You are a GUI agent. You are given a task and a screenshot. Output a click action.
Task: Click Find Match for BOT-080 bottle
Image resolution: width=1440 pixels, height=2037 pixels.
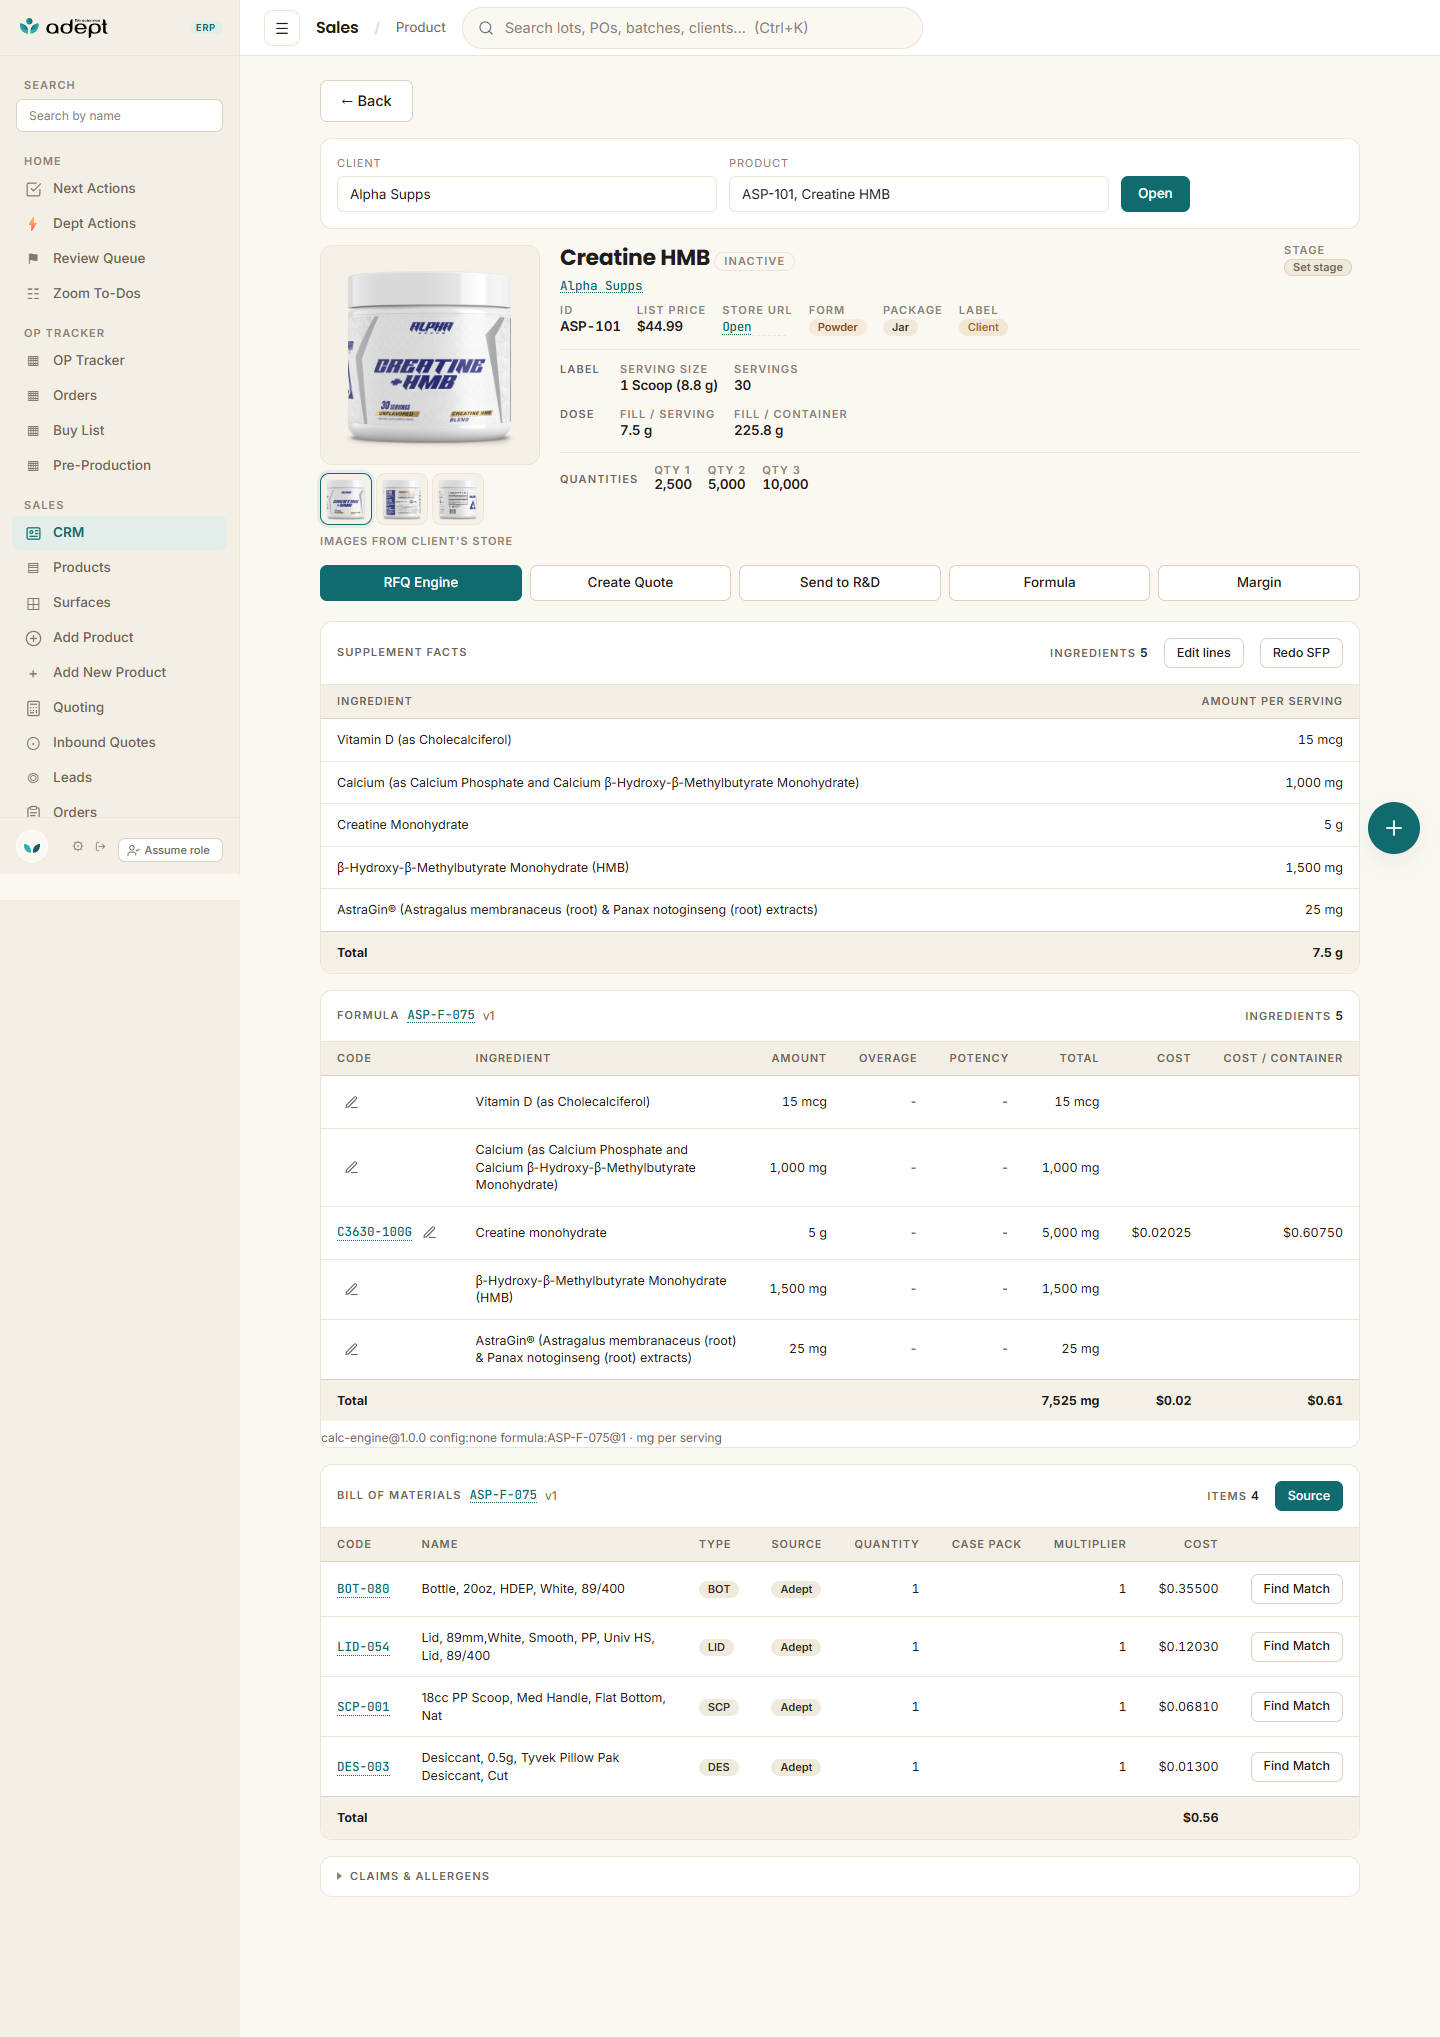(1297, 1589)
